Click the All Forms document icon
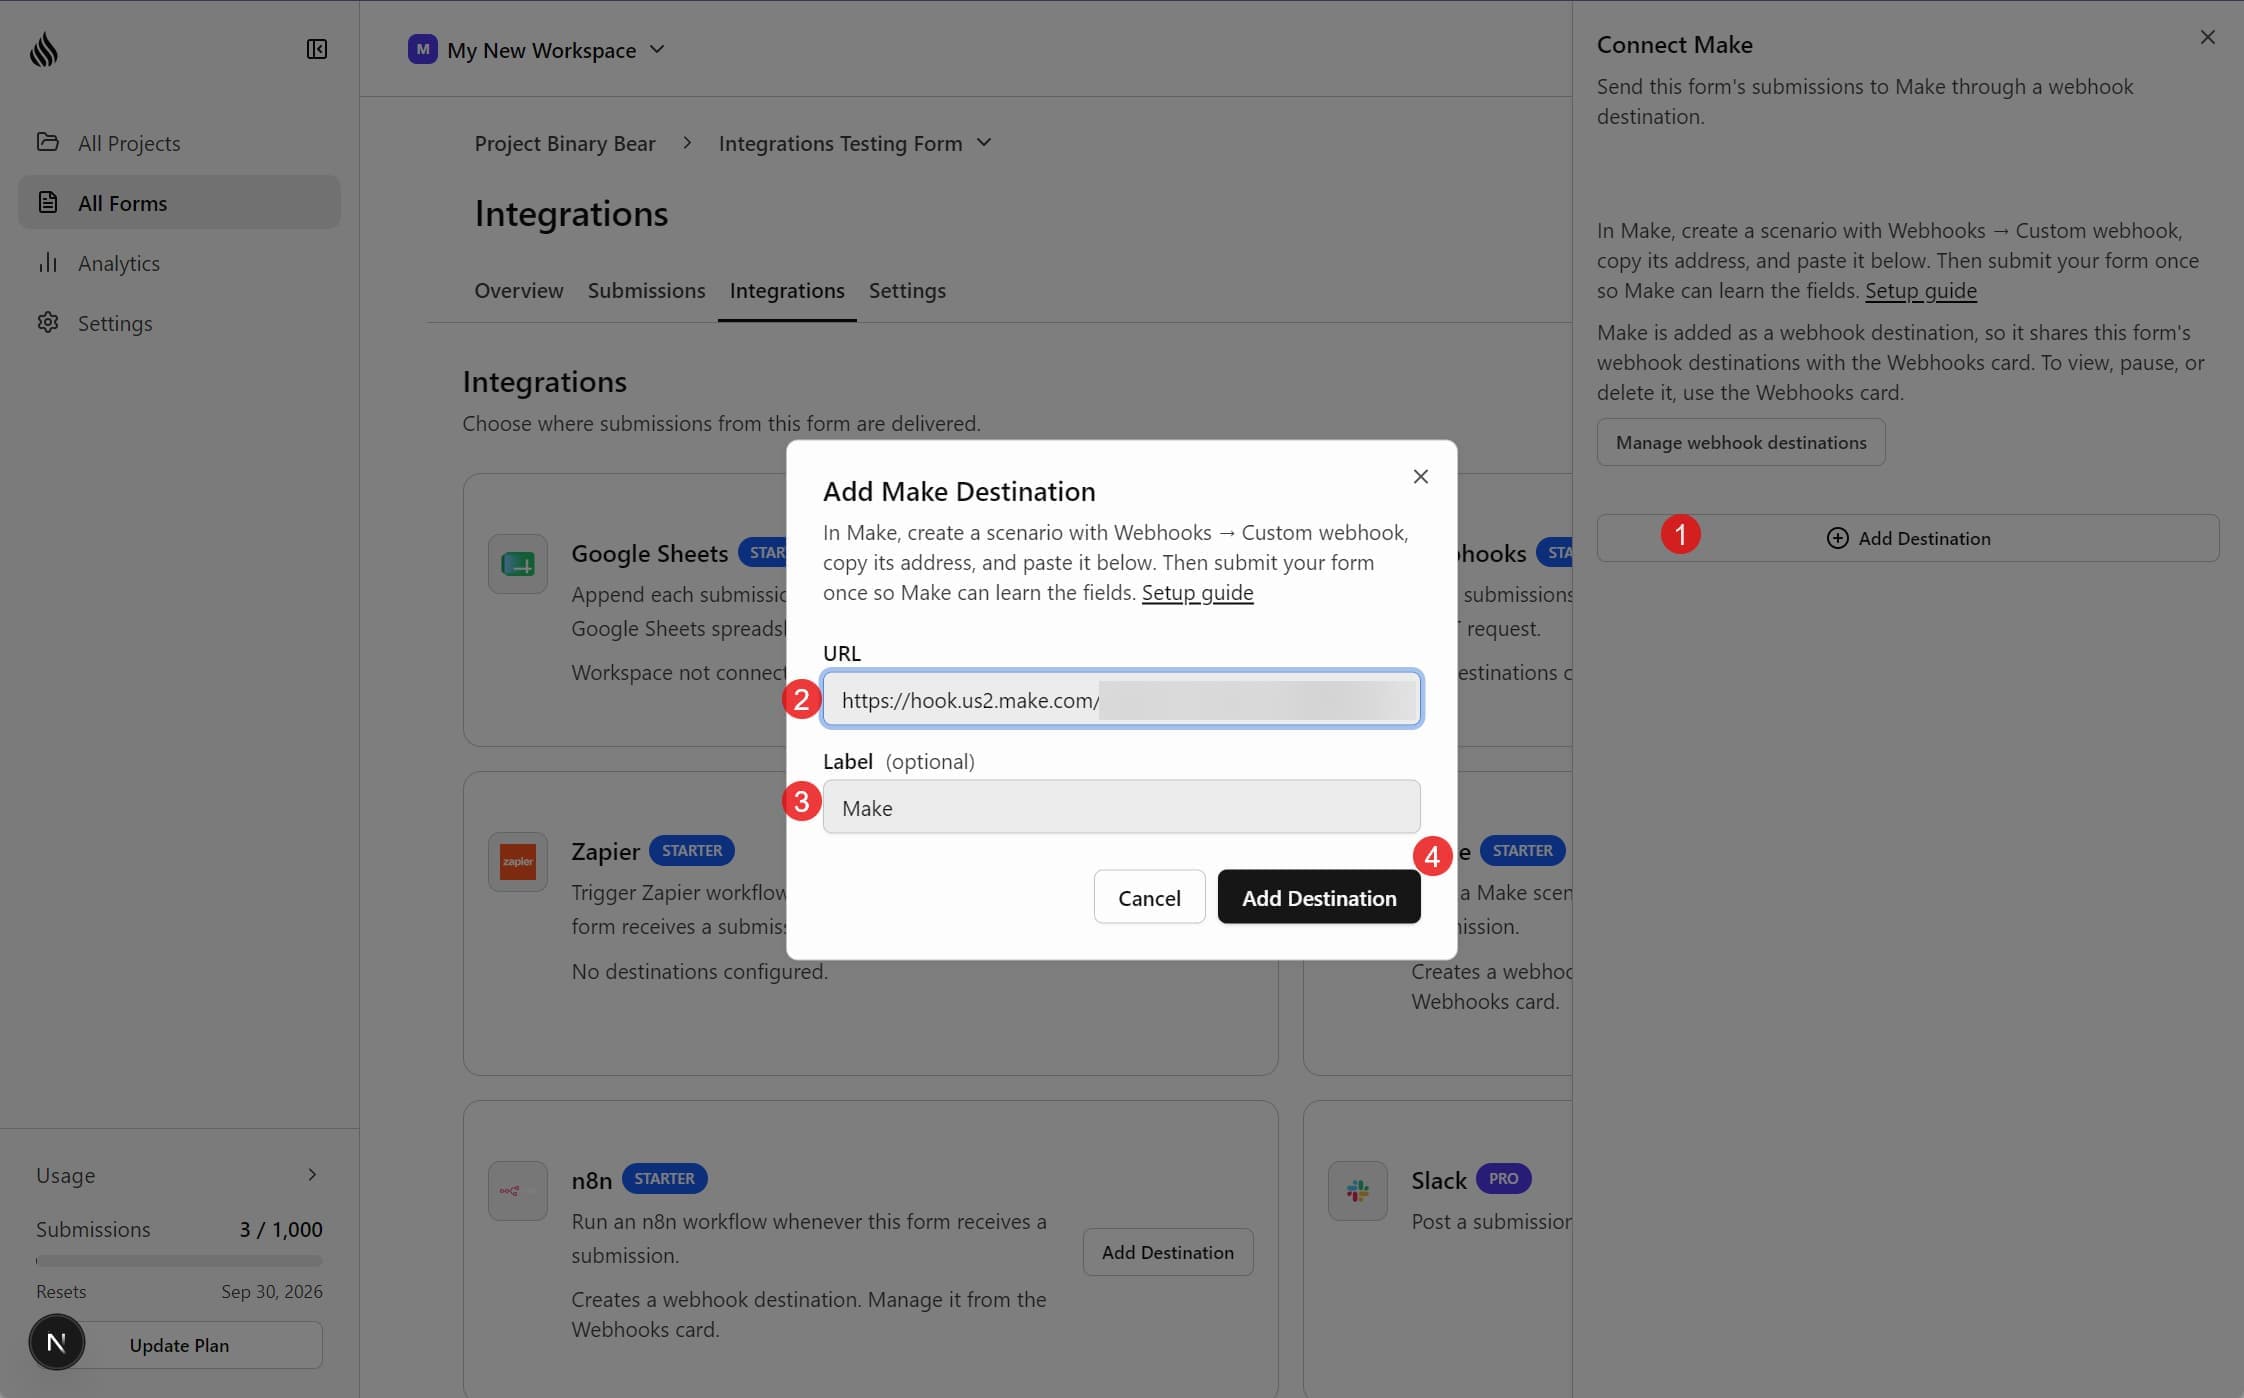Viewport: 2244px width, 1398px height. [x=47, y=202]
